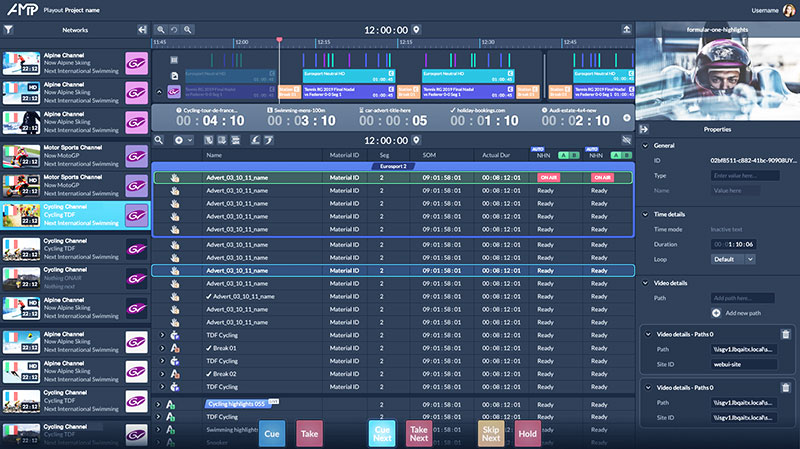Collapse the Time details section
Viewport: 800px width, 449px height.
pyautogui.click(x=644, y=215)
